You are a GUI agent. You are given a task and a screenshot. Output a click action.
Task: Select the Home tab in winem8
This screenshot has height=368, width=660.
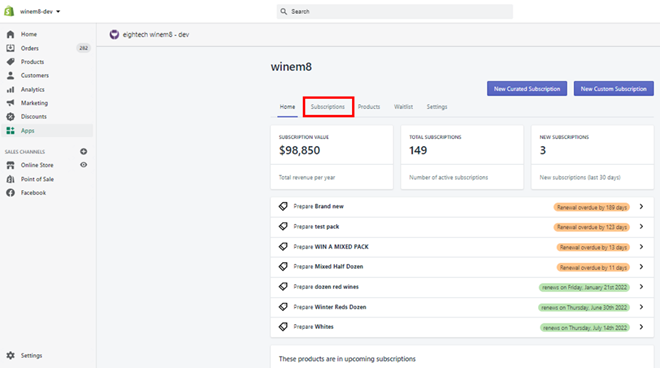287,107
